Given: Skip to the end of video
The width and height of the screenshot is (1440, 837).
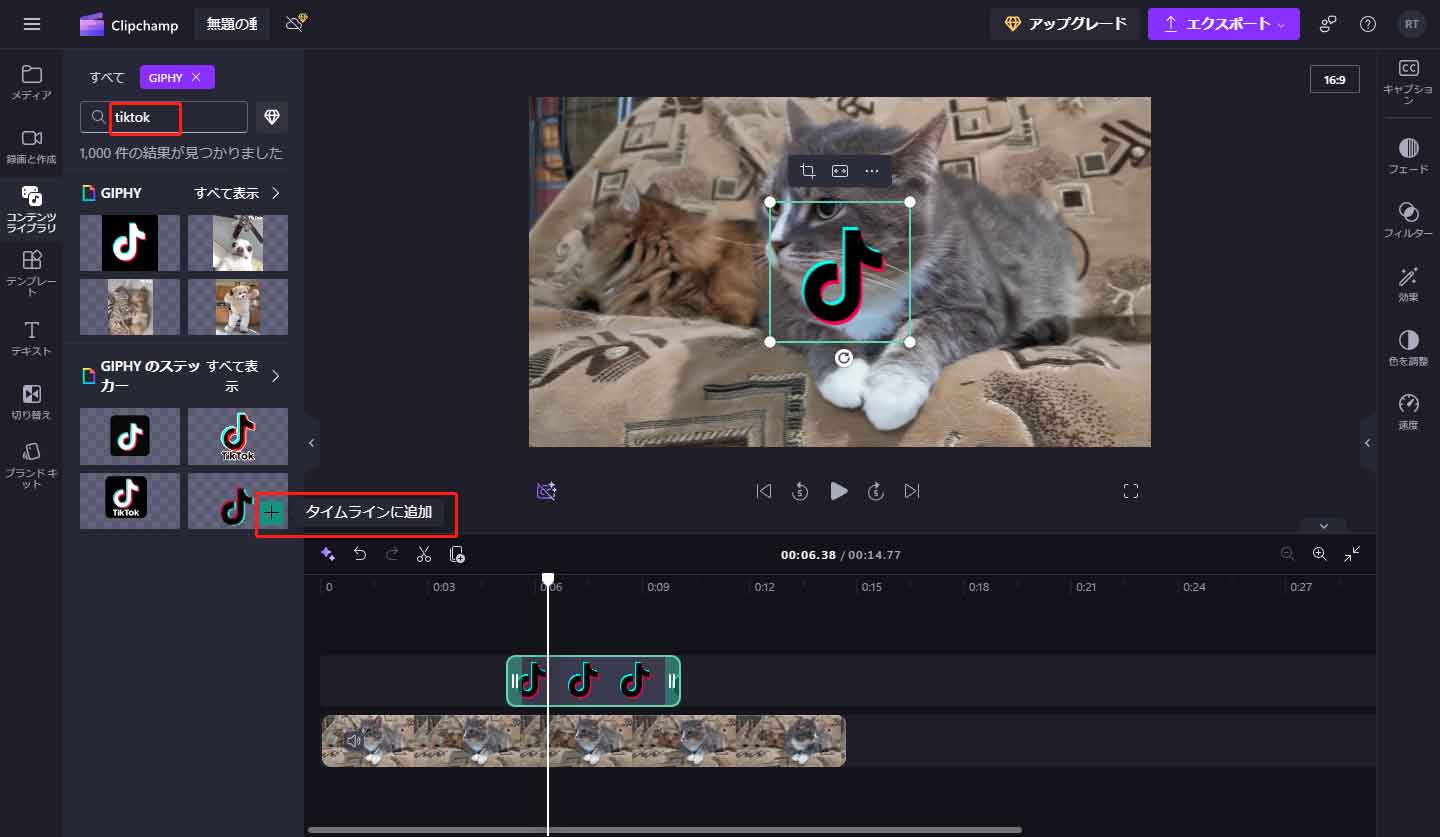Looking at the screenshot, I should tap(912, 491).
